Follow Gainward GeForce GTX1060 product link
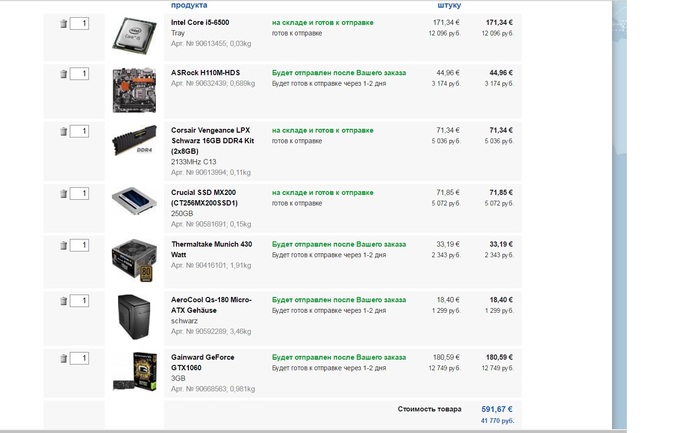700x433 pixels. 203,362
